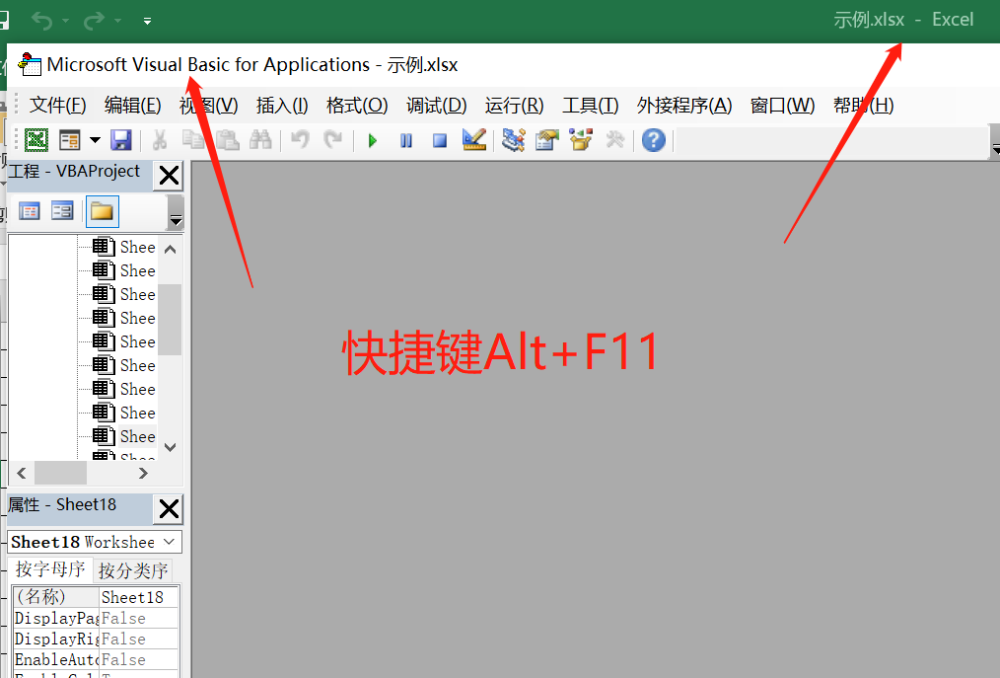Toggle Design Mode icon
This screenshot has height=678, width=1000.
(x=474, y=140)
